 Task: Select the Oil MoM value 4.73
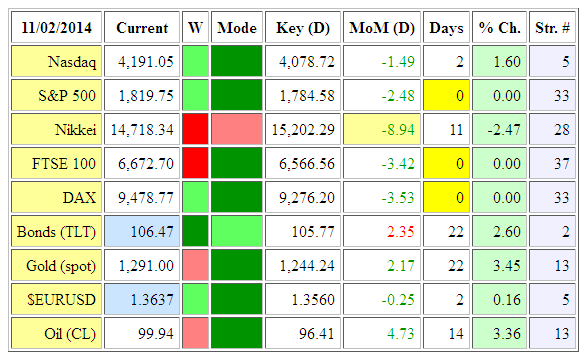click(x=382, y=333)
